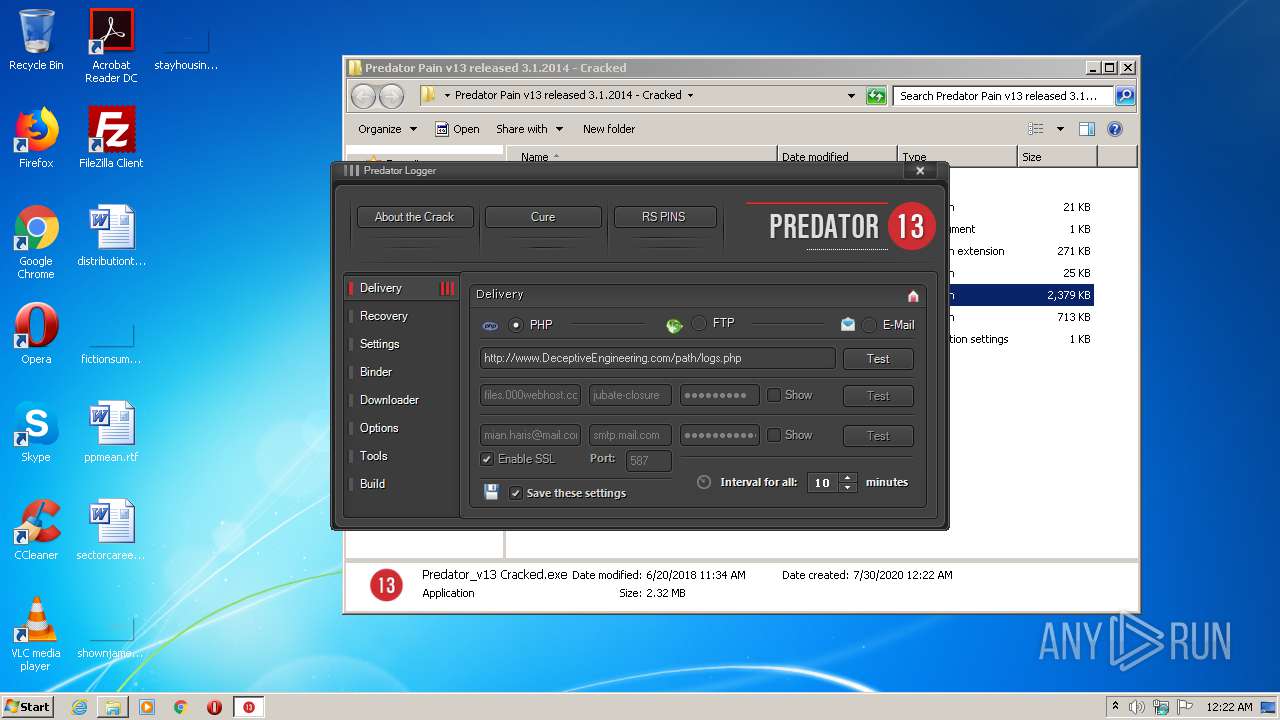Select the E-Mail delivery radio button
Image resolution: width=1280 pixels, height=720 pixels.
[869, 325]
